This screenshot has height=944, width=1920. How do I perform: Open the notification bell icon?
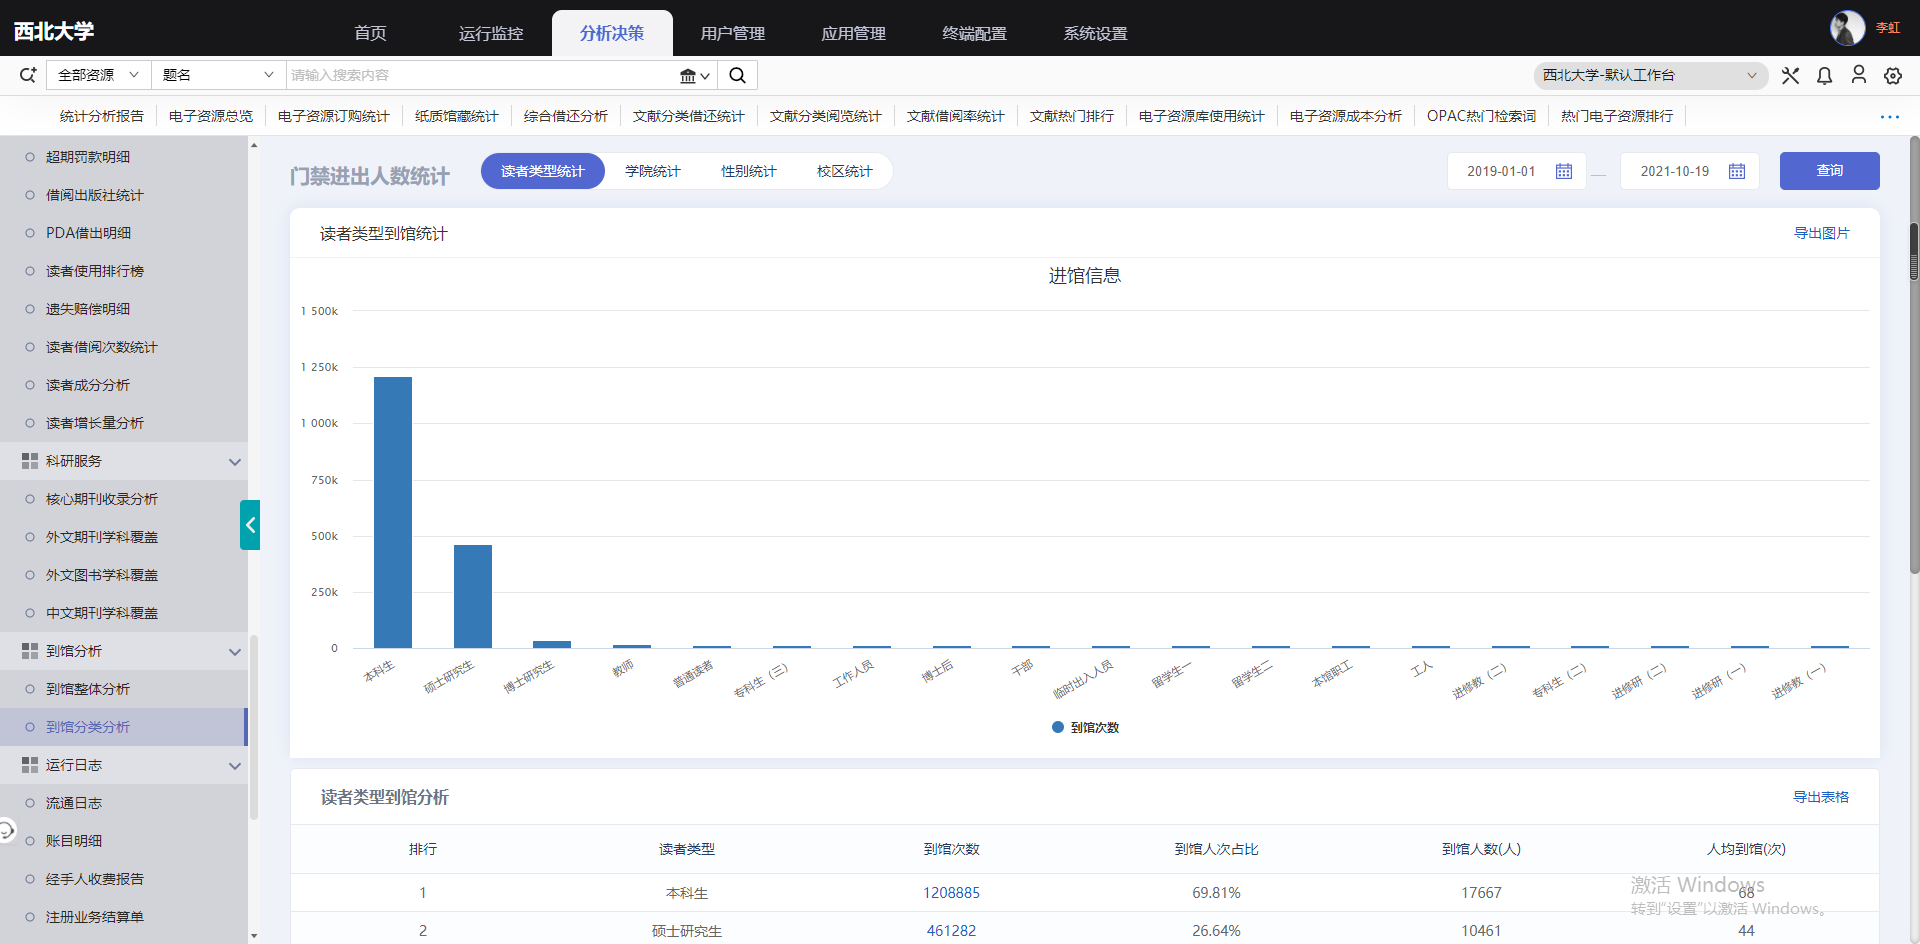click(1824, 76)
